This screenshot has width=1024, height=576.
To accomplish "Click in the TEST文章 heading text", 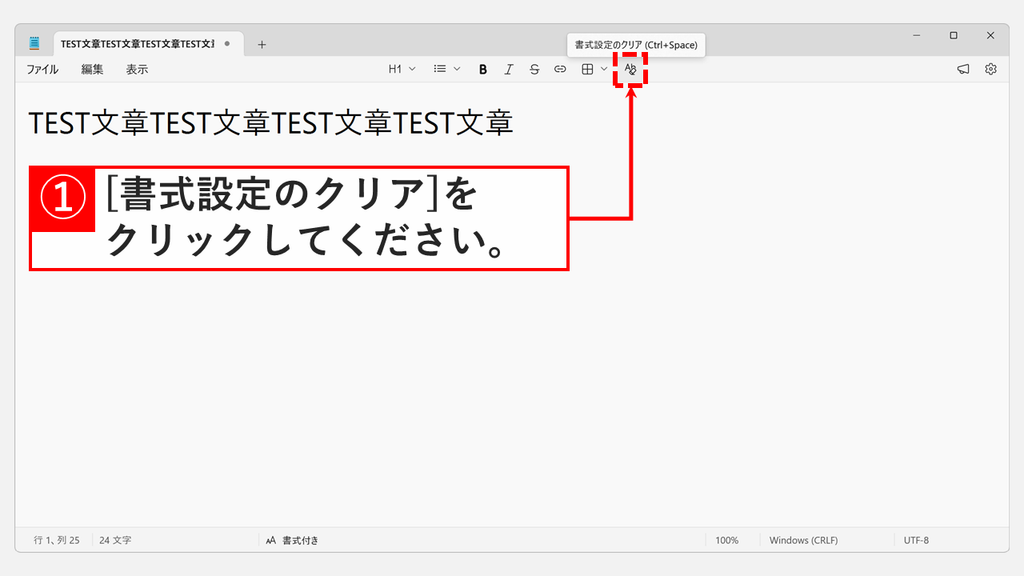I will click(271, 123).
